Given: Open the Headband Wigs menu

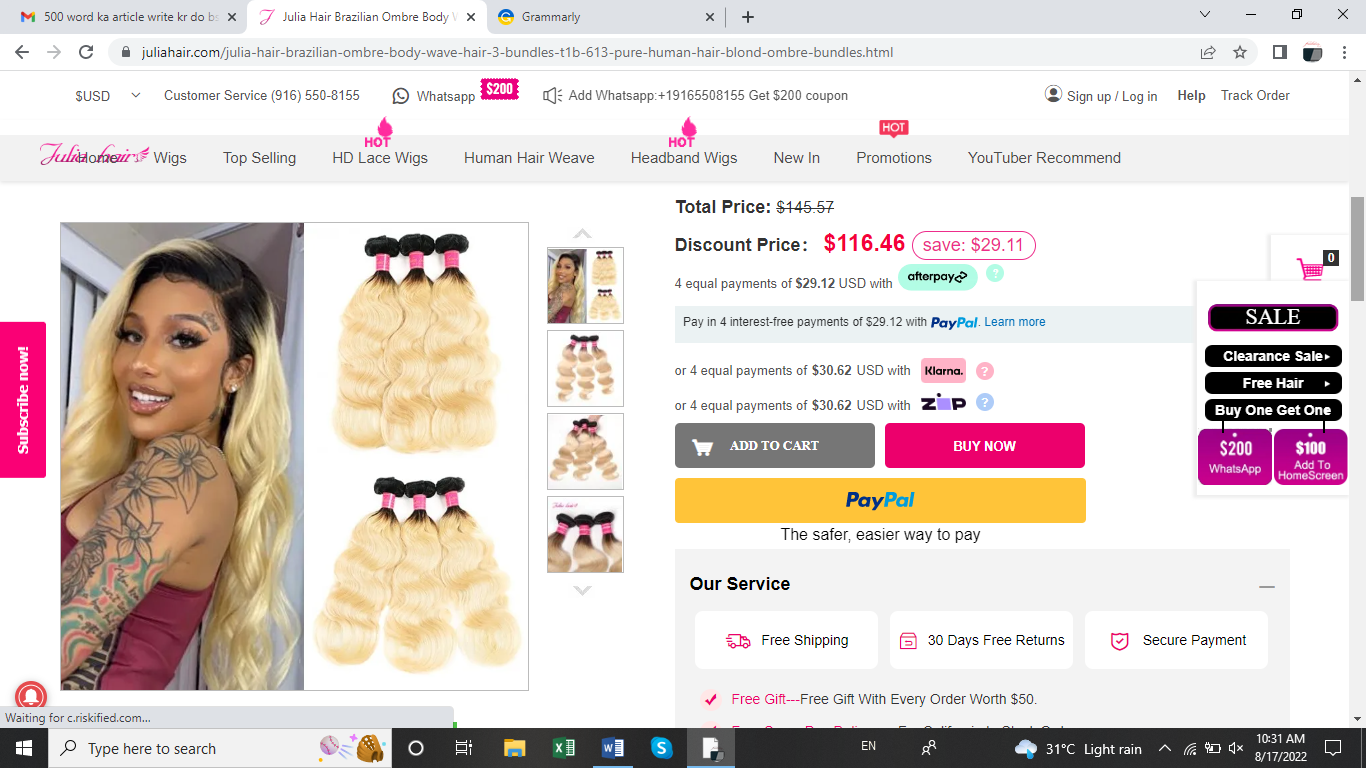Looking at the screenshot, I should click(684, 158).
